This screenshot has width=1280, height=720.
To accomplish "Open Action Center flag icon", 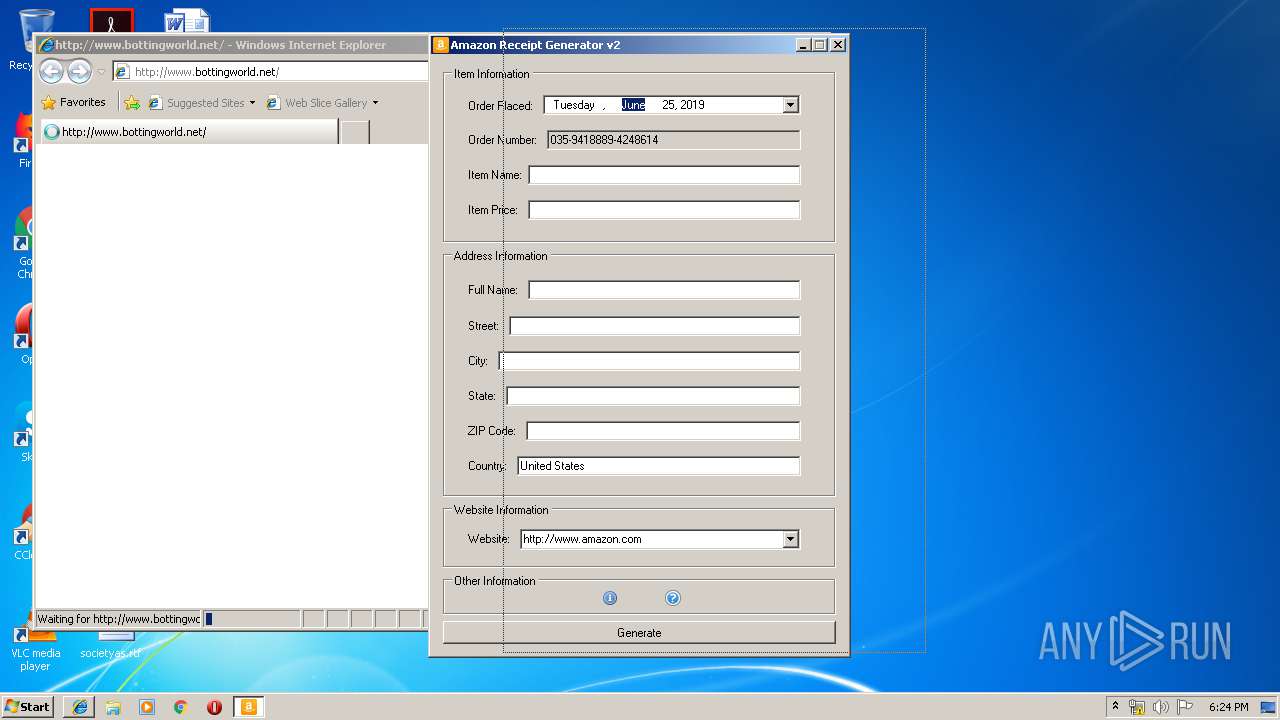I will click(1185, 707).
